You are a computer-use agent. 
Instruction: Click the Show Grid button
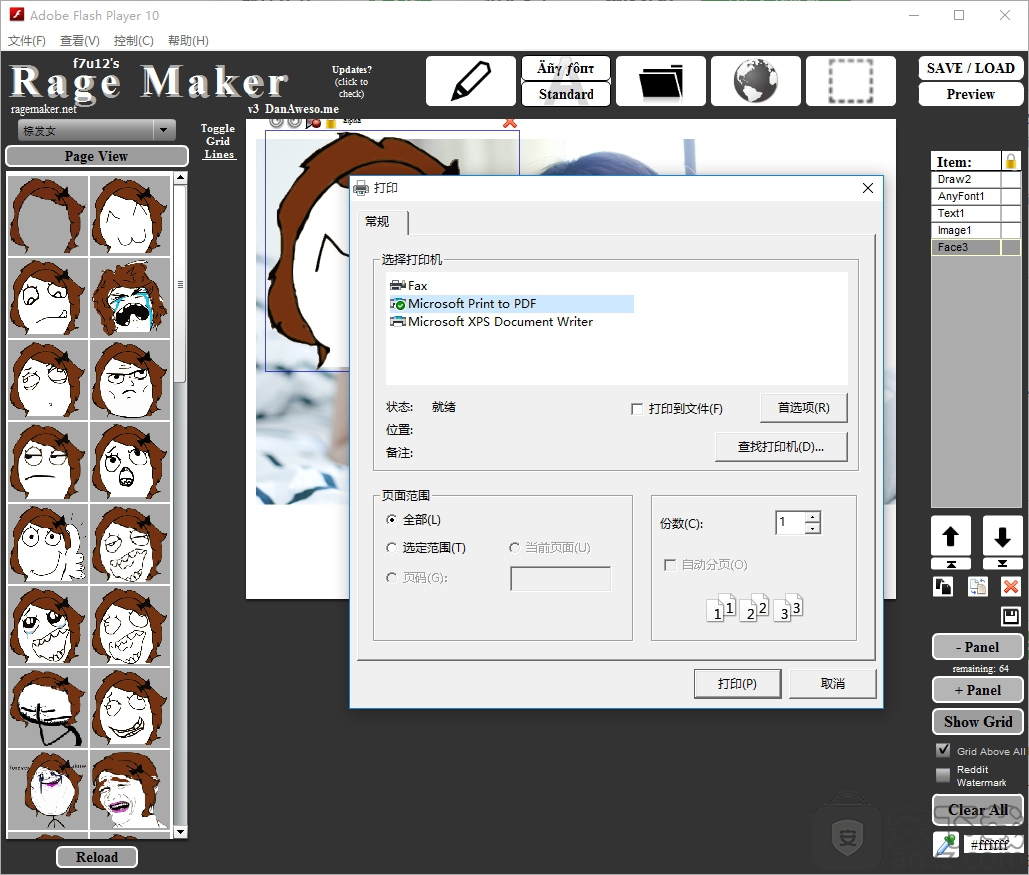click(977, 721)
